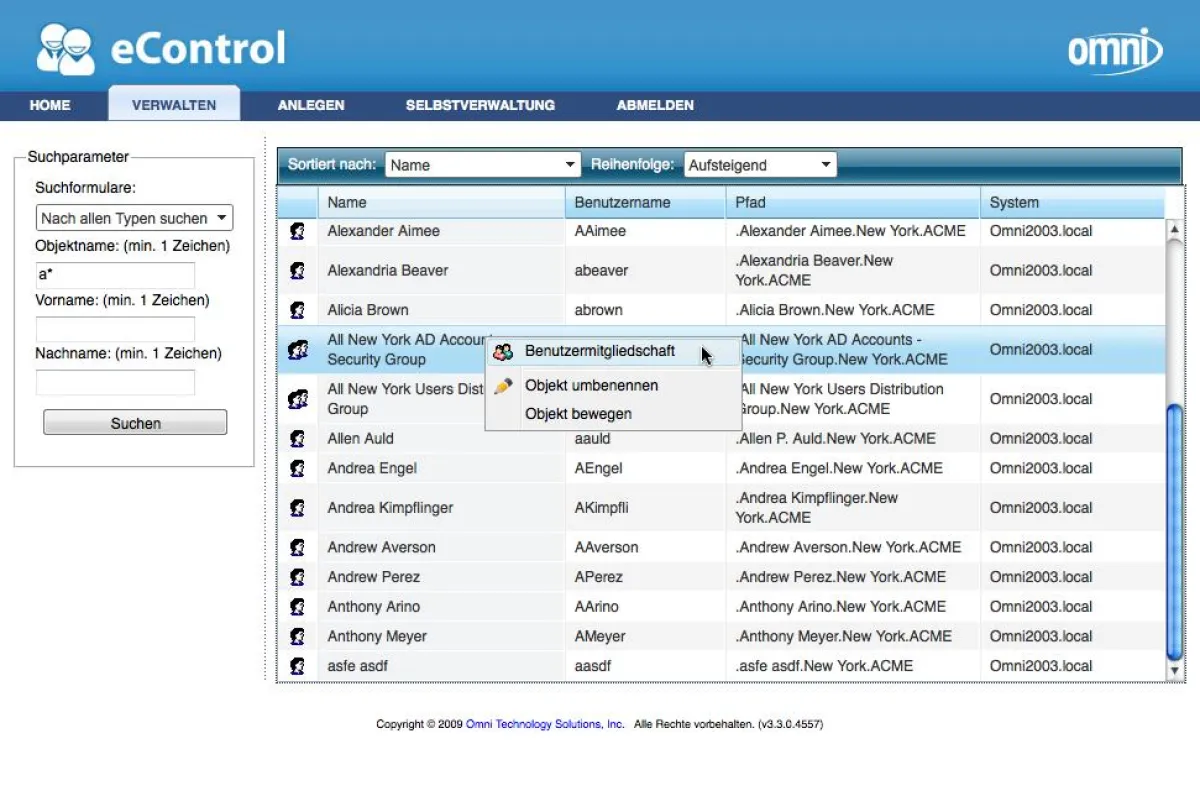Click the group icon next to All New York Users Distribution Group
The height and width of the screenshot is (791, 1200).
click(x=296, y=398)
